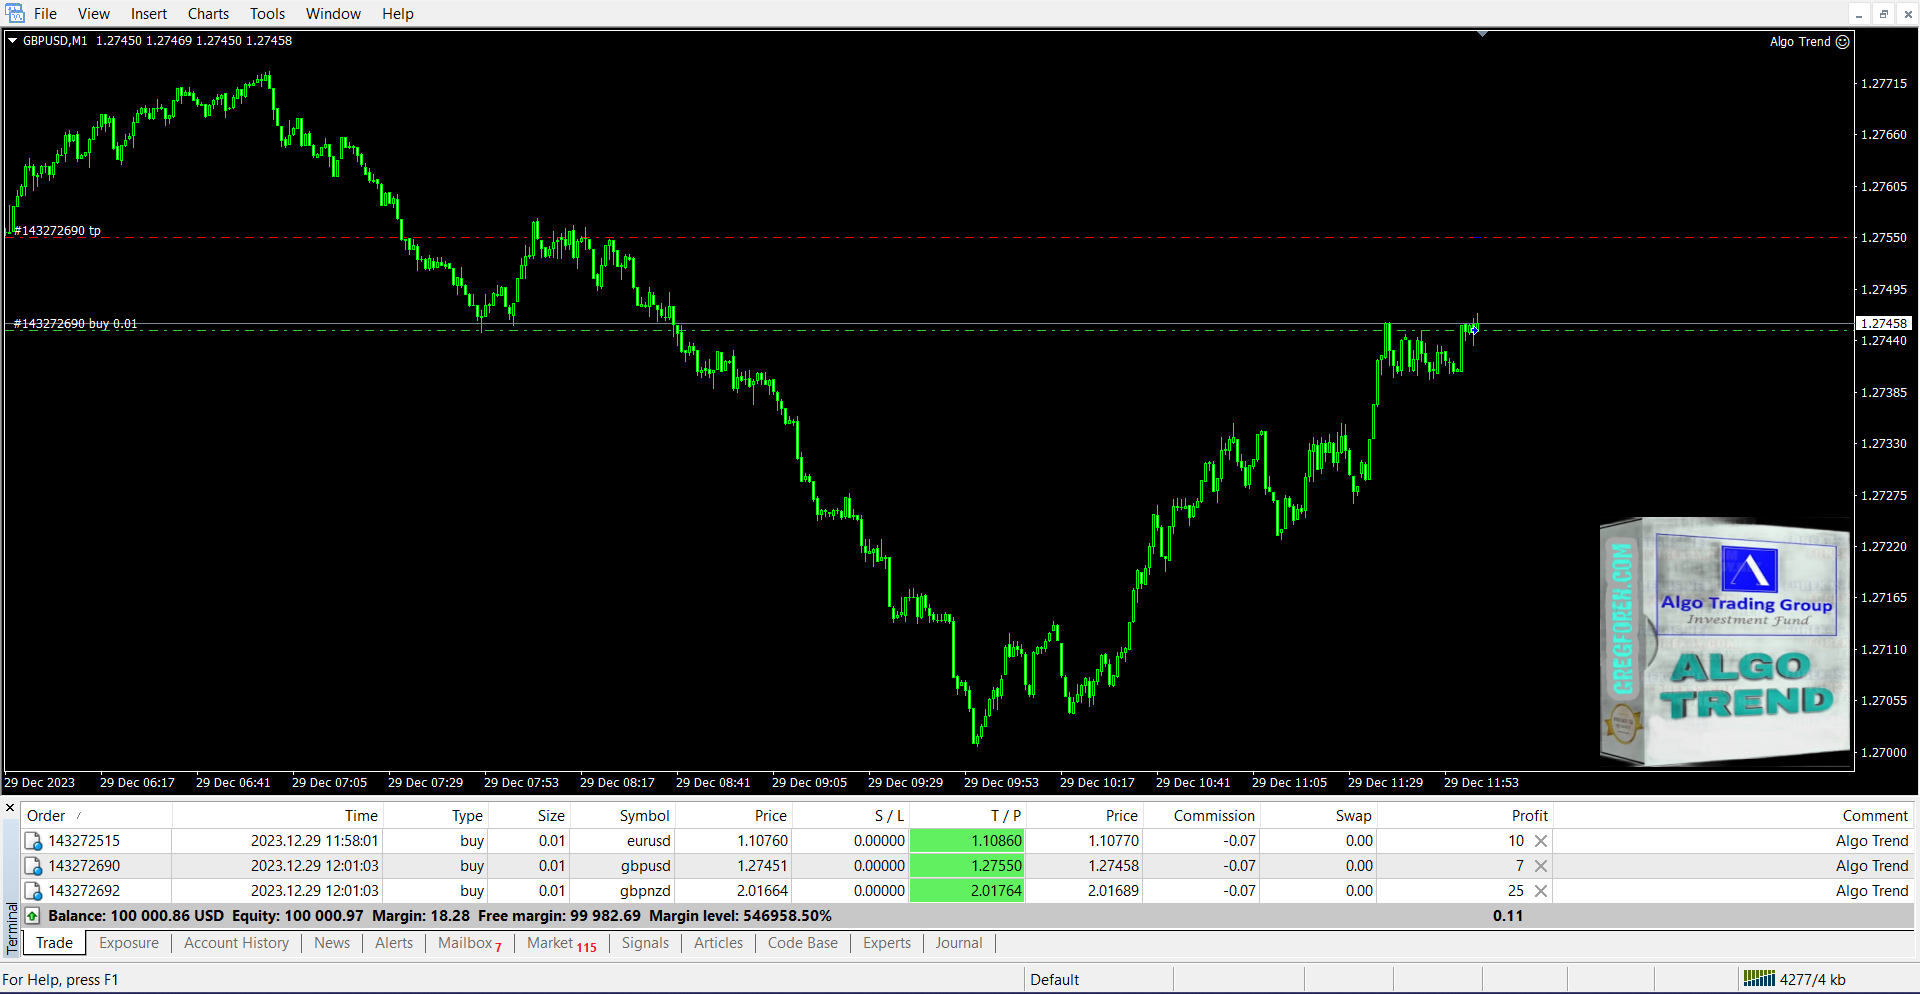The image size is (1920, 994).
Task: Sort orders by the Order column header
Action: [x=46, y=816]
